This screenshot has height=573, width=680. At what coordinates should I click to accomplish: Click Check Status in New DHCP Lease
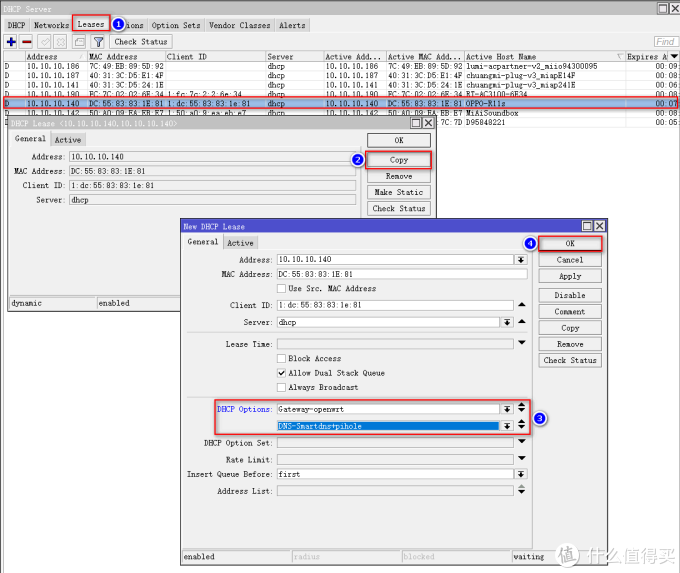(570, 360)
